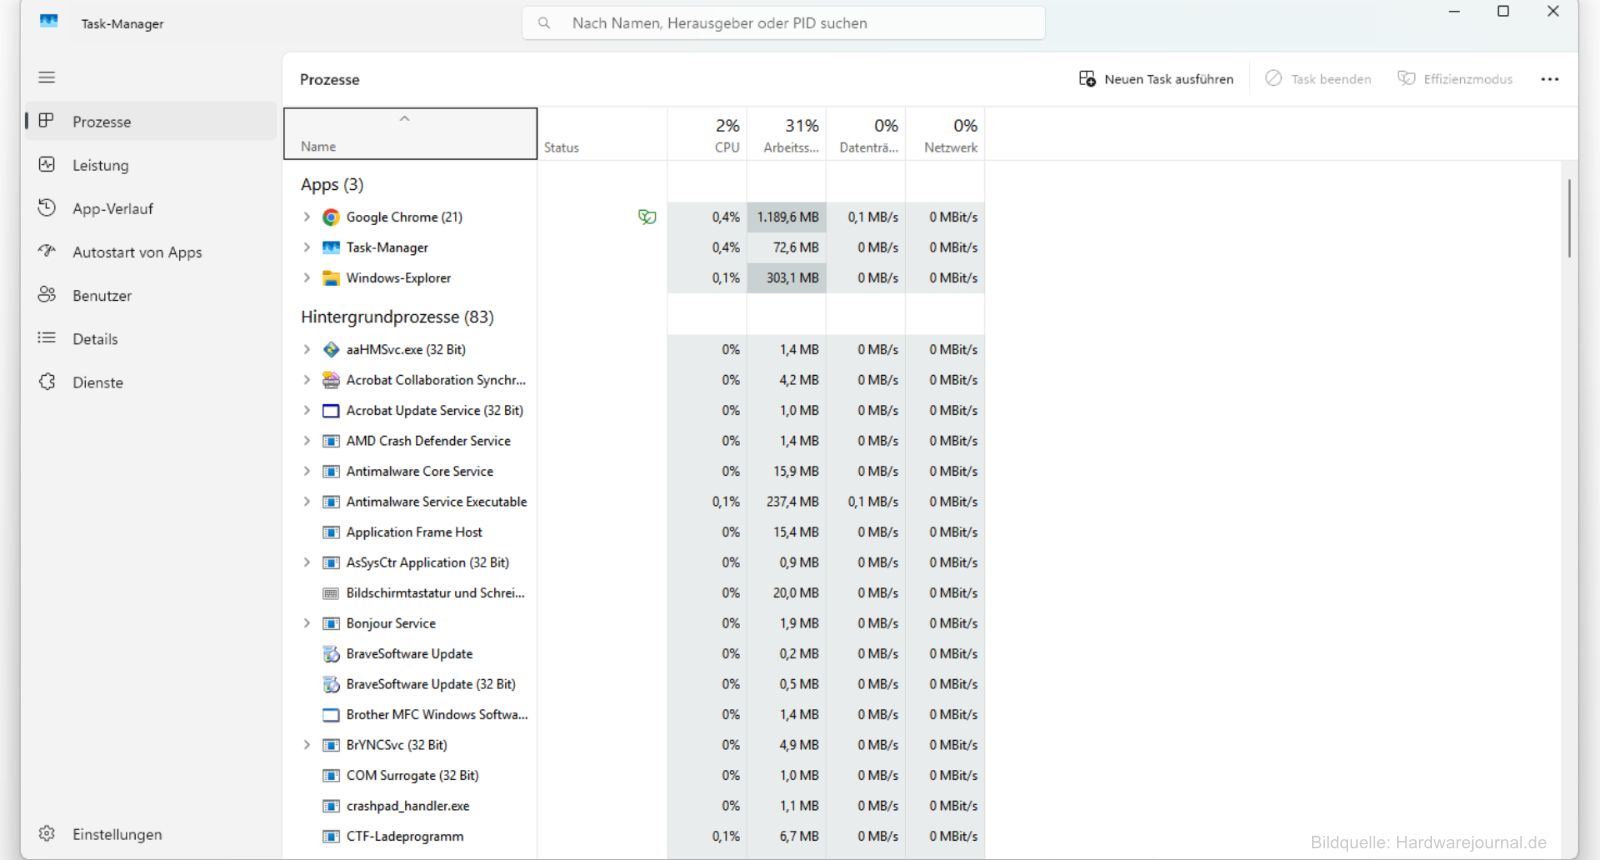Click the Task beenden button
Viewport: 1600px width, 860px height.
tap(1318, 79)
